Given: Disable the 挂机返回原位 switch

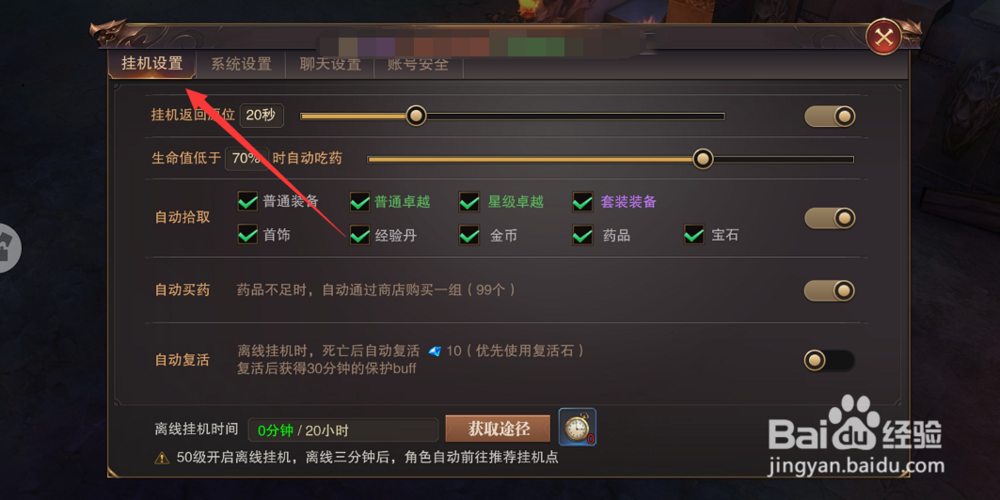Looking at the screenshot, I should pyautogui.click(x=829, y=116).
